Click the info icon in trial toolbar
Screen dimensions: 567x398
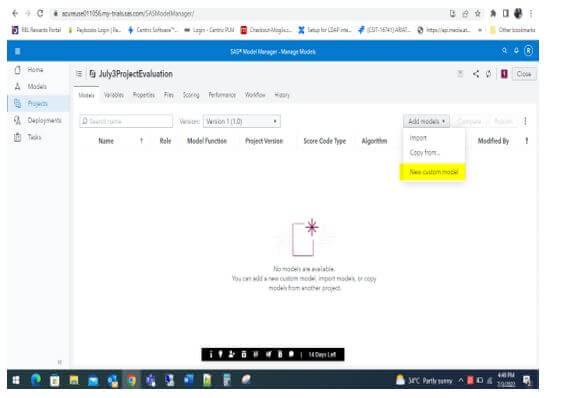211,355
